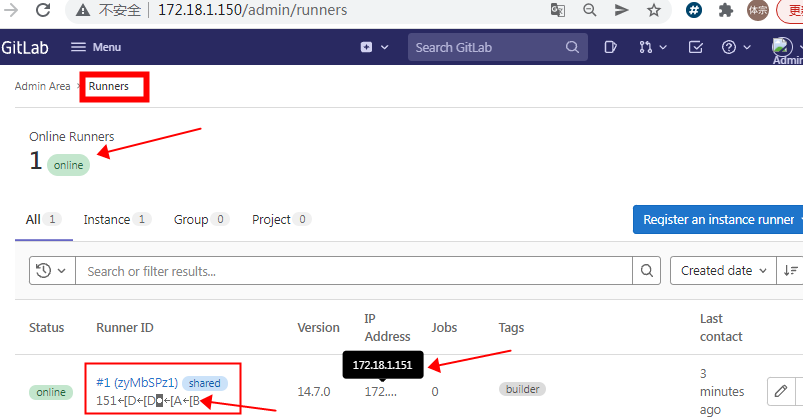Focus the Search GitLab field

[x=497, y=47]
